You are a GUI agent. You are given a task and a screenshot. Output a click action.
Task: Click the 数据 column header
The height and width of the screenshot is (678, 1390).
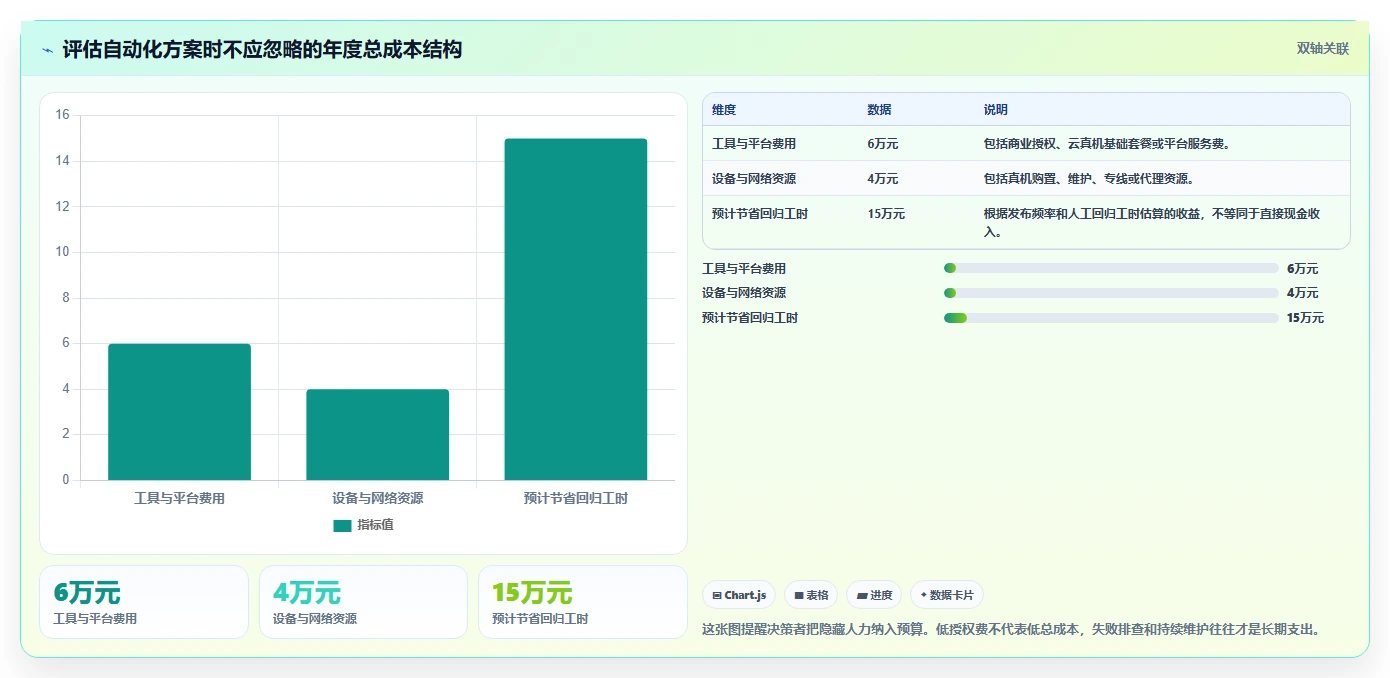(x=880, y=110)
